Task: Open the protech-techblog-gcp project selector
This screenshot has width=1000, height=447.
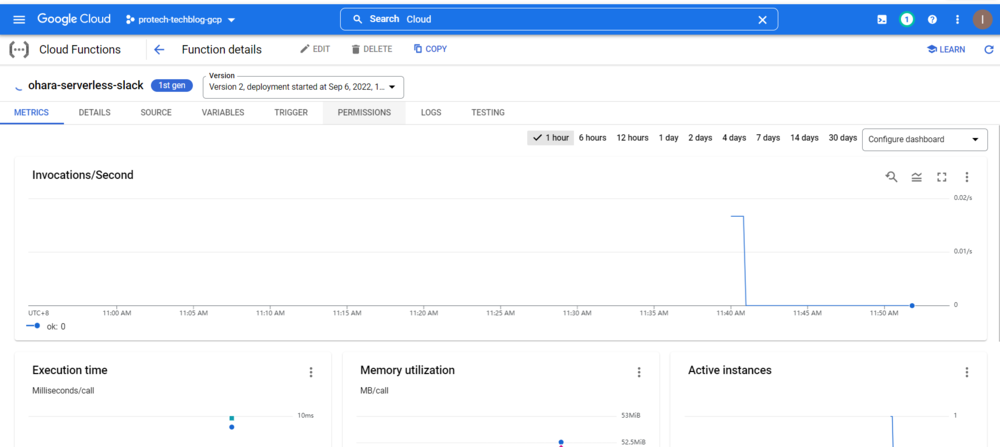Action: tap(180, 19)
